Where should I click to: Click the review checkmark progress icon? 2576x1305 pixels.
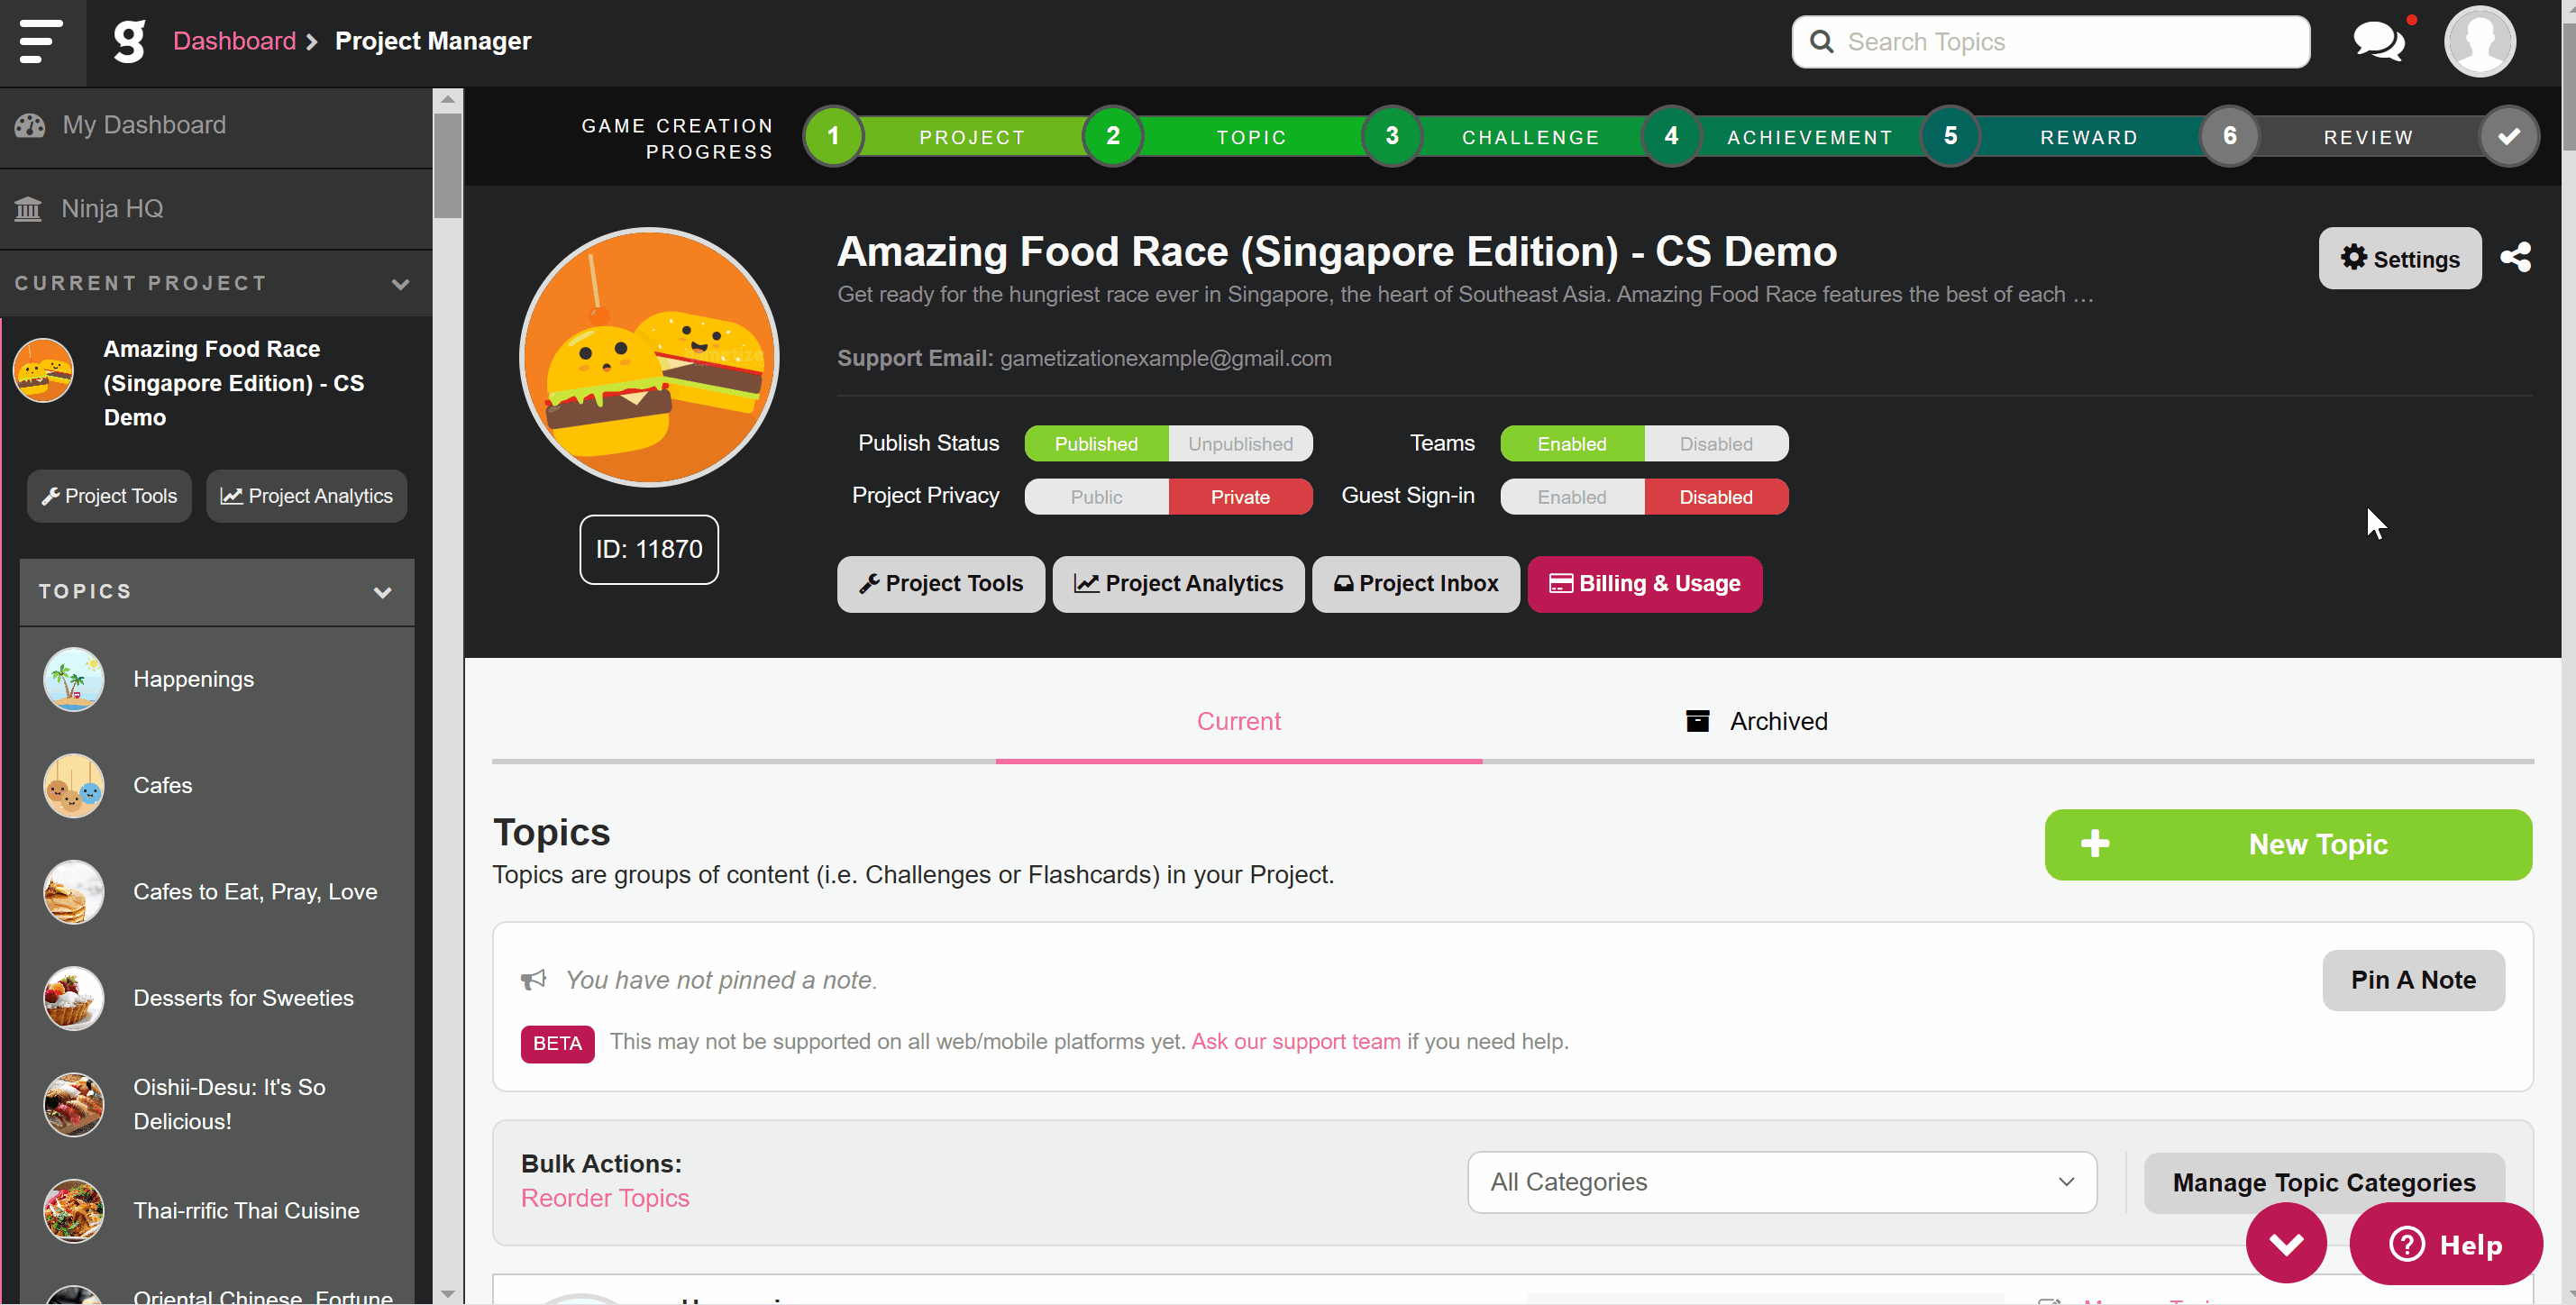(x=2508, y=137)
